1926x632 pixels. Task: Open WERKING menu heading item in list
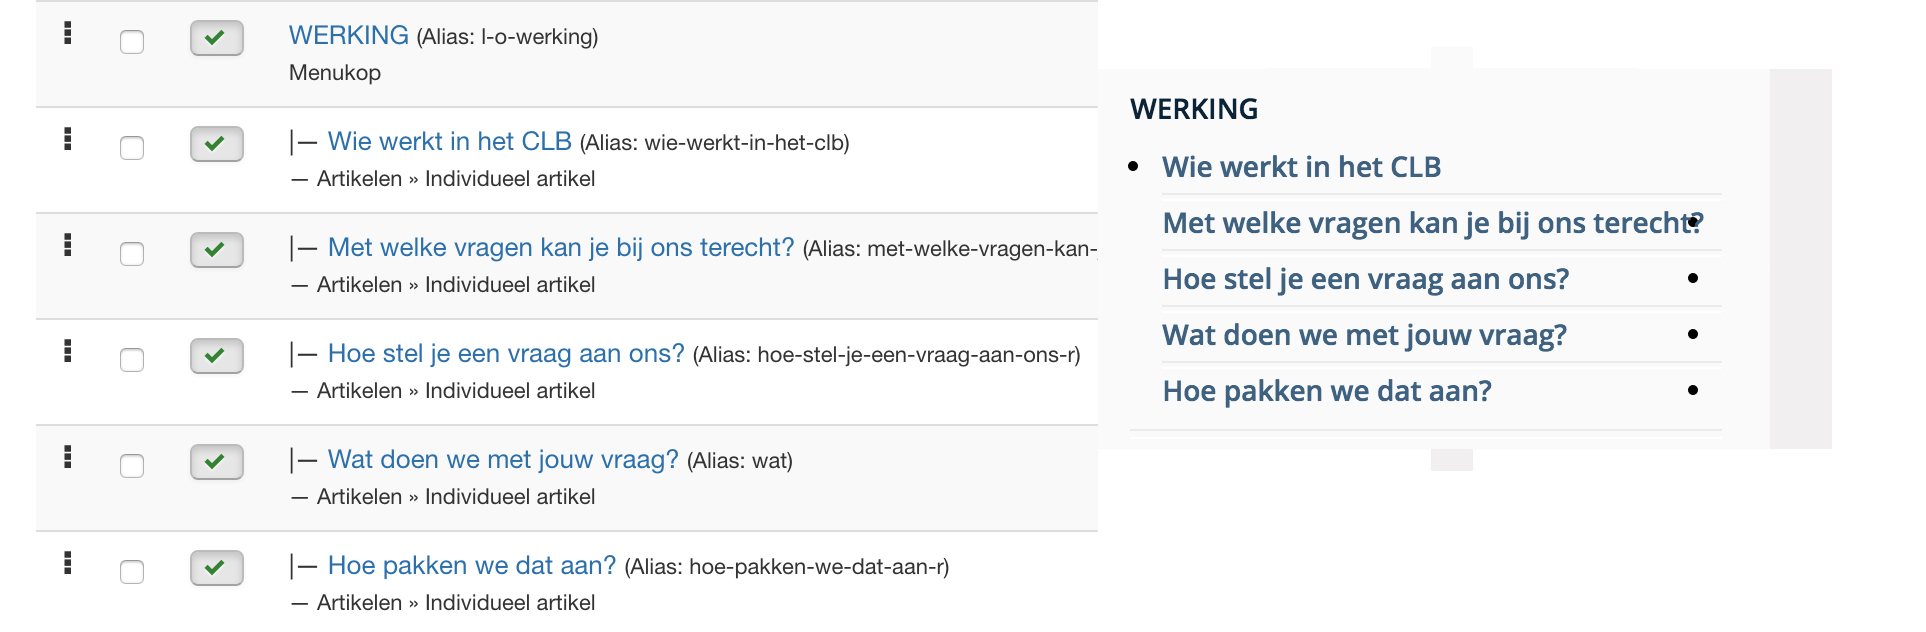(x=348, y=35)
